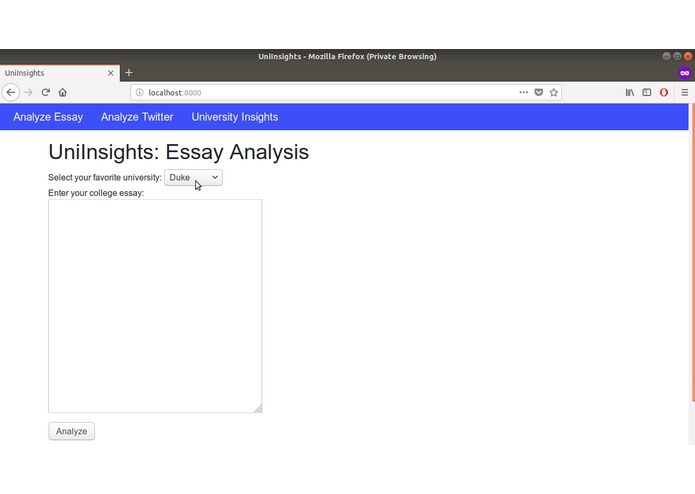Click the private browsing mask icon
This screenshot has width=695, height=494.
pos(685,73)
